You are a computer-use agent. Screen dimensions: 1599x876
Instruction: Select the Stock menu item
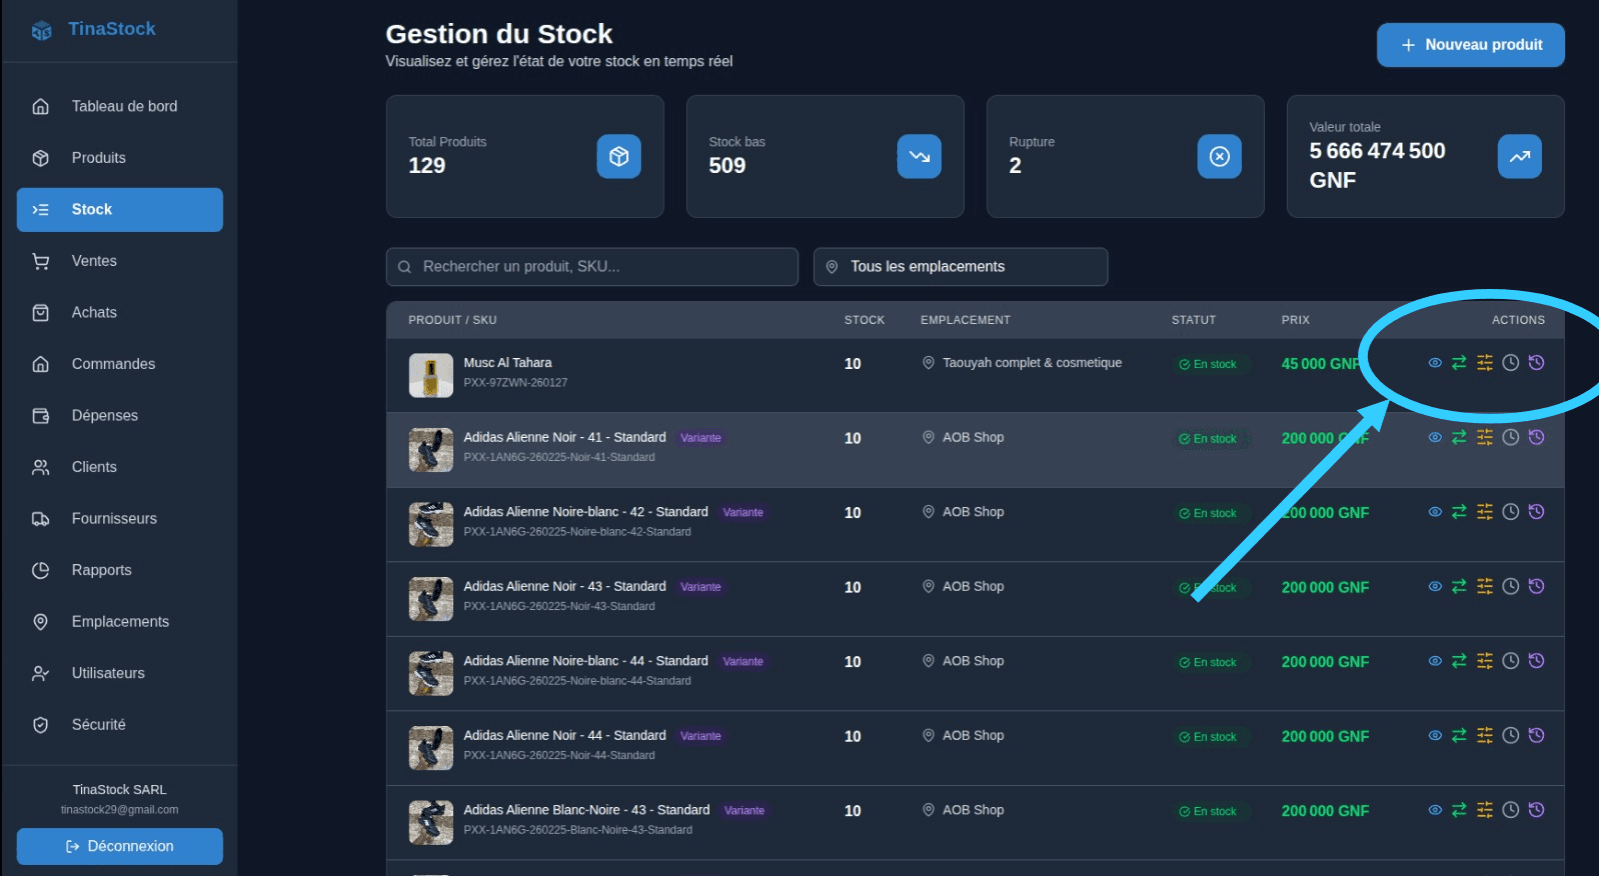pyautogui.click(x=120, y=210)
